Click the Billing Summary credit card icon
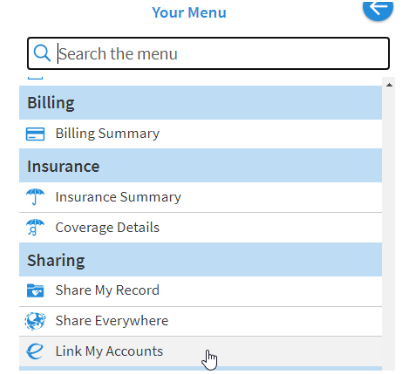Image resolution: width=403 pixels, height=374 pixels. point(35,134)
